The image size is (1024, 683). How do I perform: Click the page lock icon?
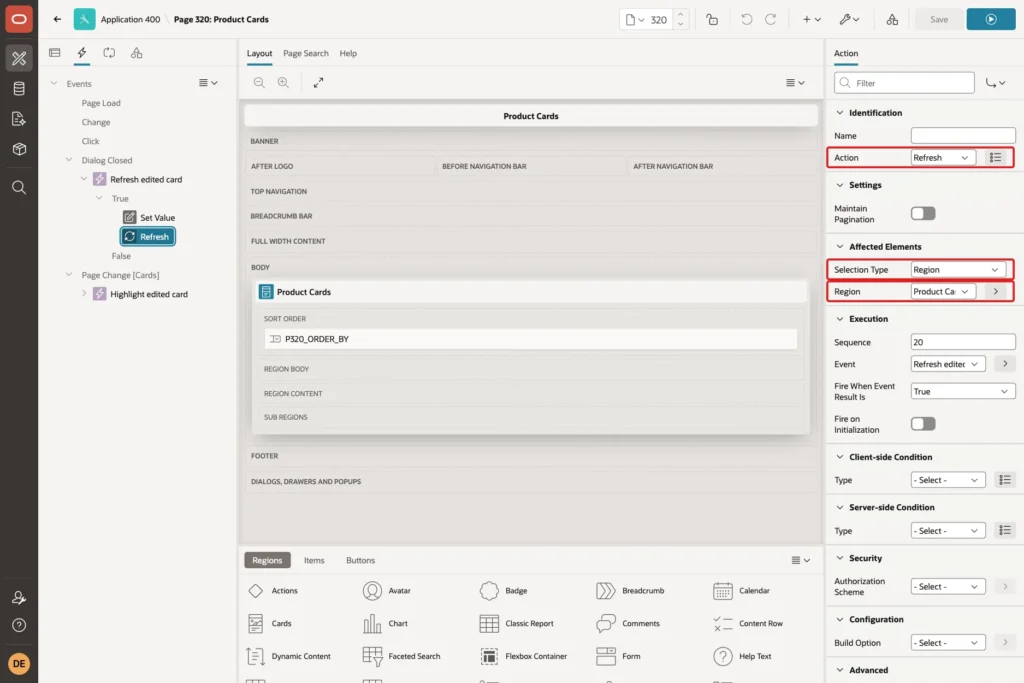coord(712,20)
